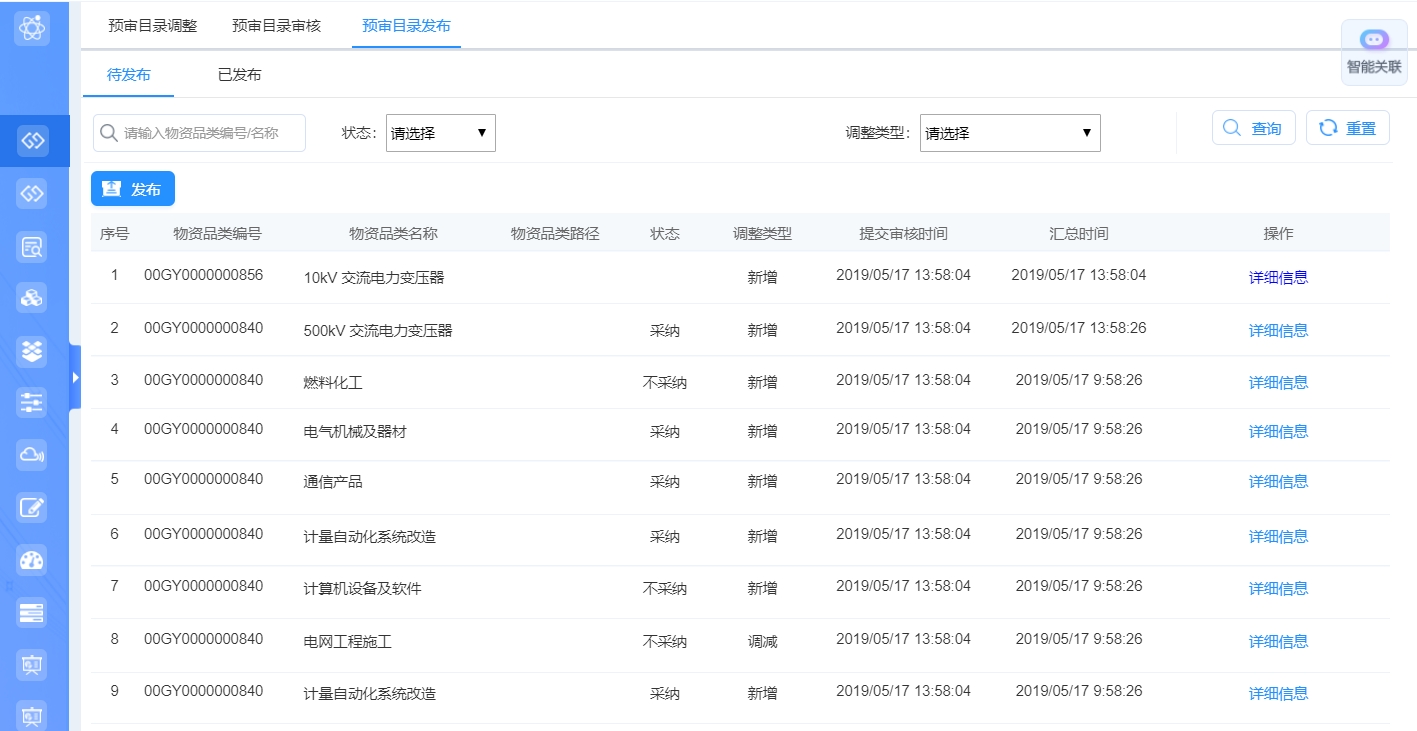
Task: Open the 状态 dropdown
Action: pyautogui.click(x=441, y=133)
